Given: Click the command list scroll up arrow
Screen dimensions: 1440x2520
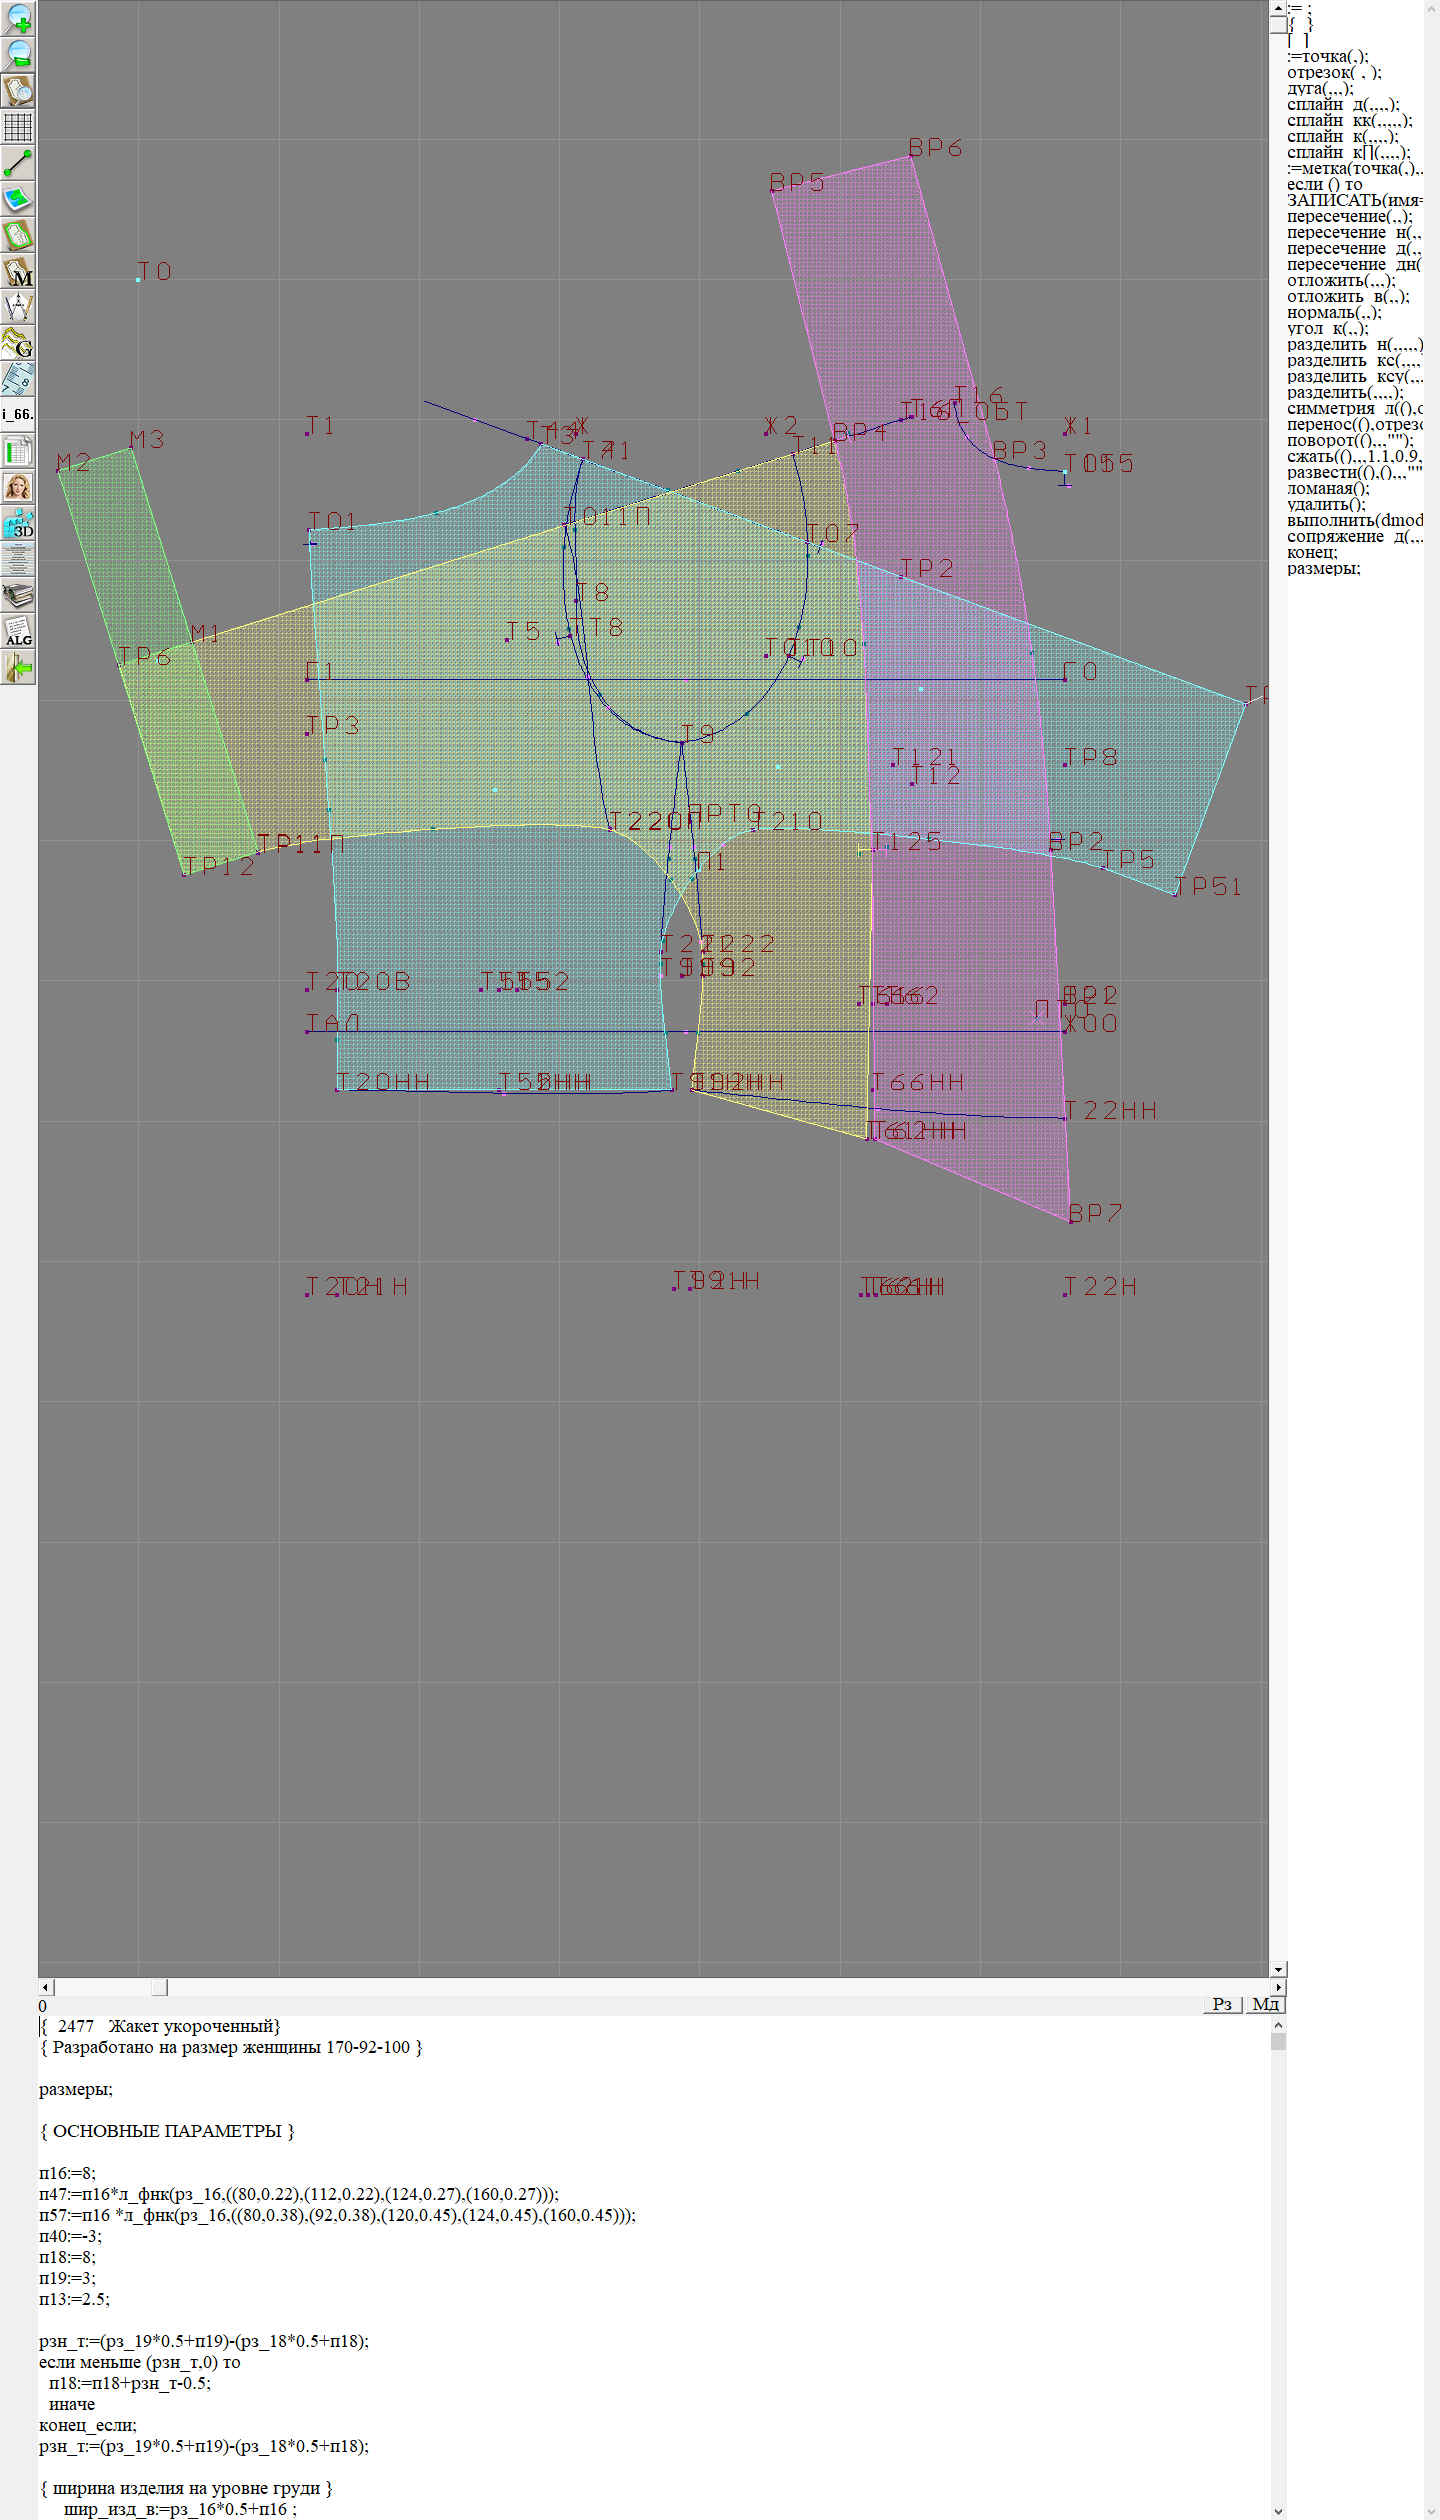Looking at the screenshot, I should tap(1277, 7).
